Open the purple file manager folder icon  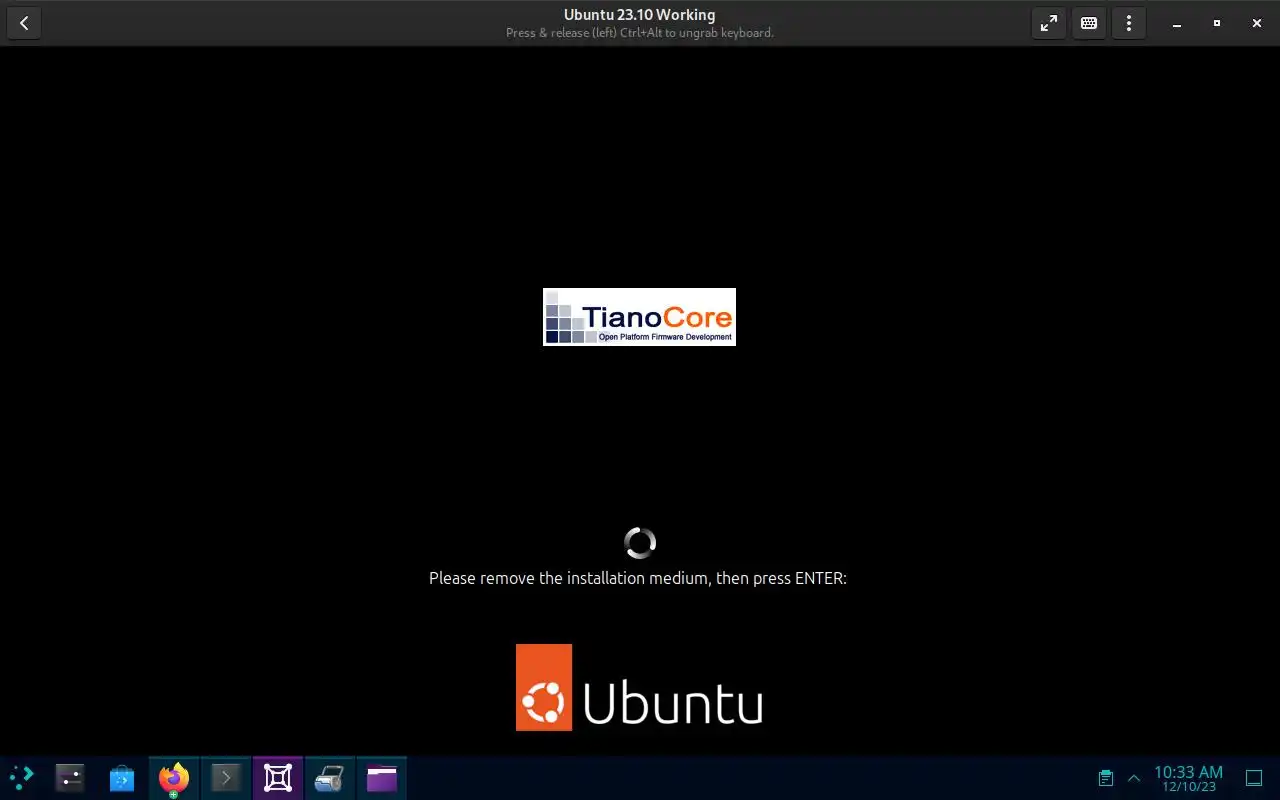pyautogui.click(x=382, y=778)
